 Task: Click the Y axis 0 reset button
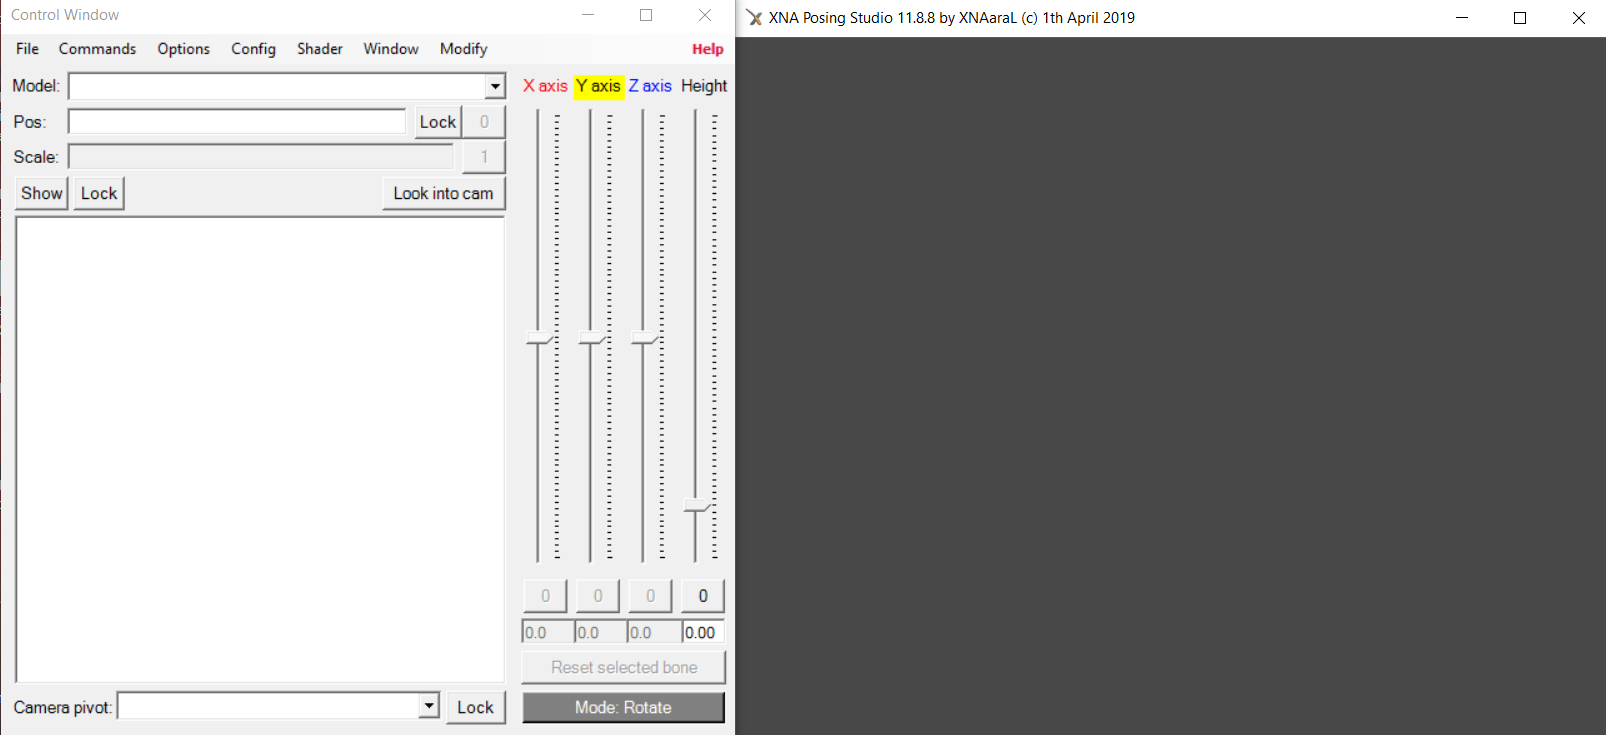pos(598,596)
